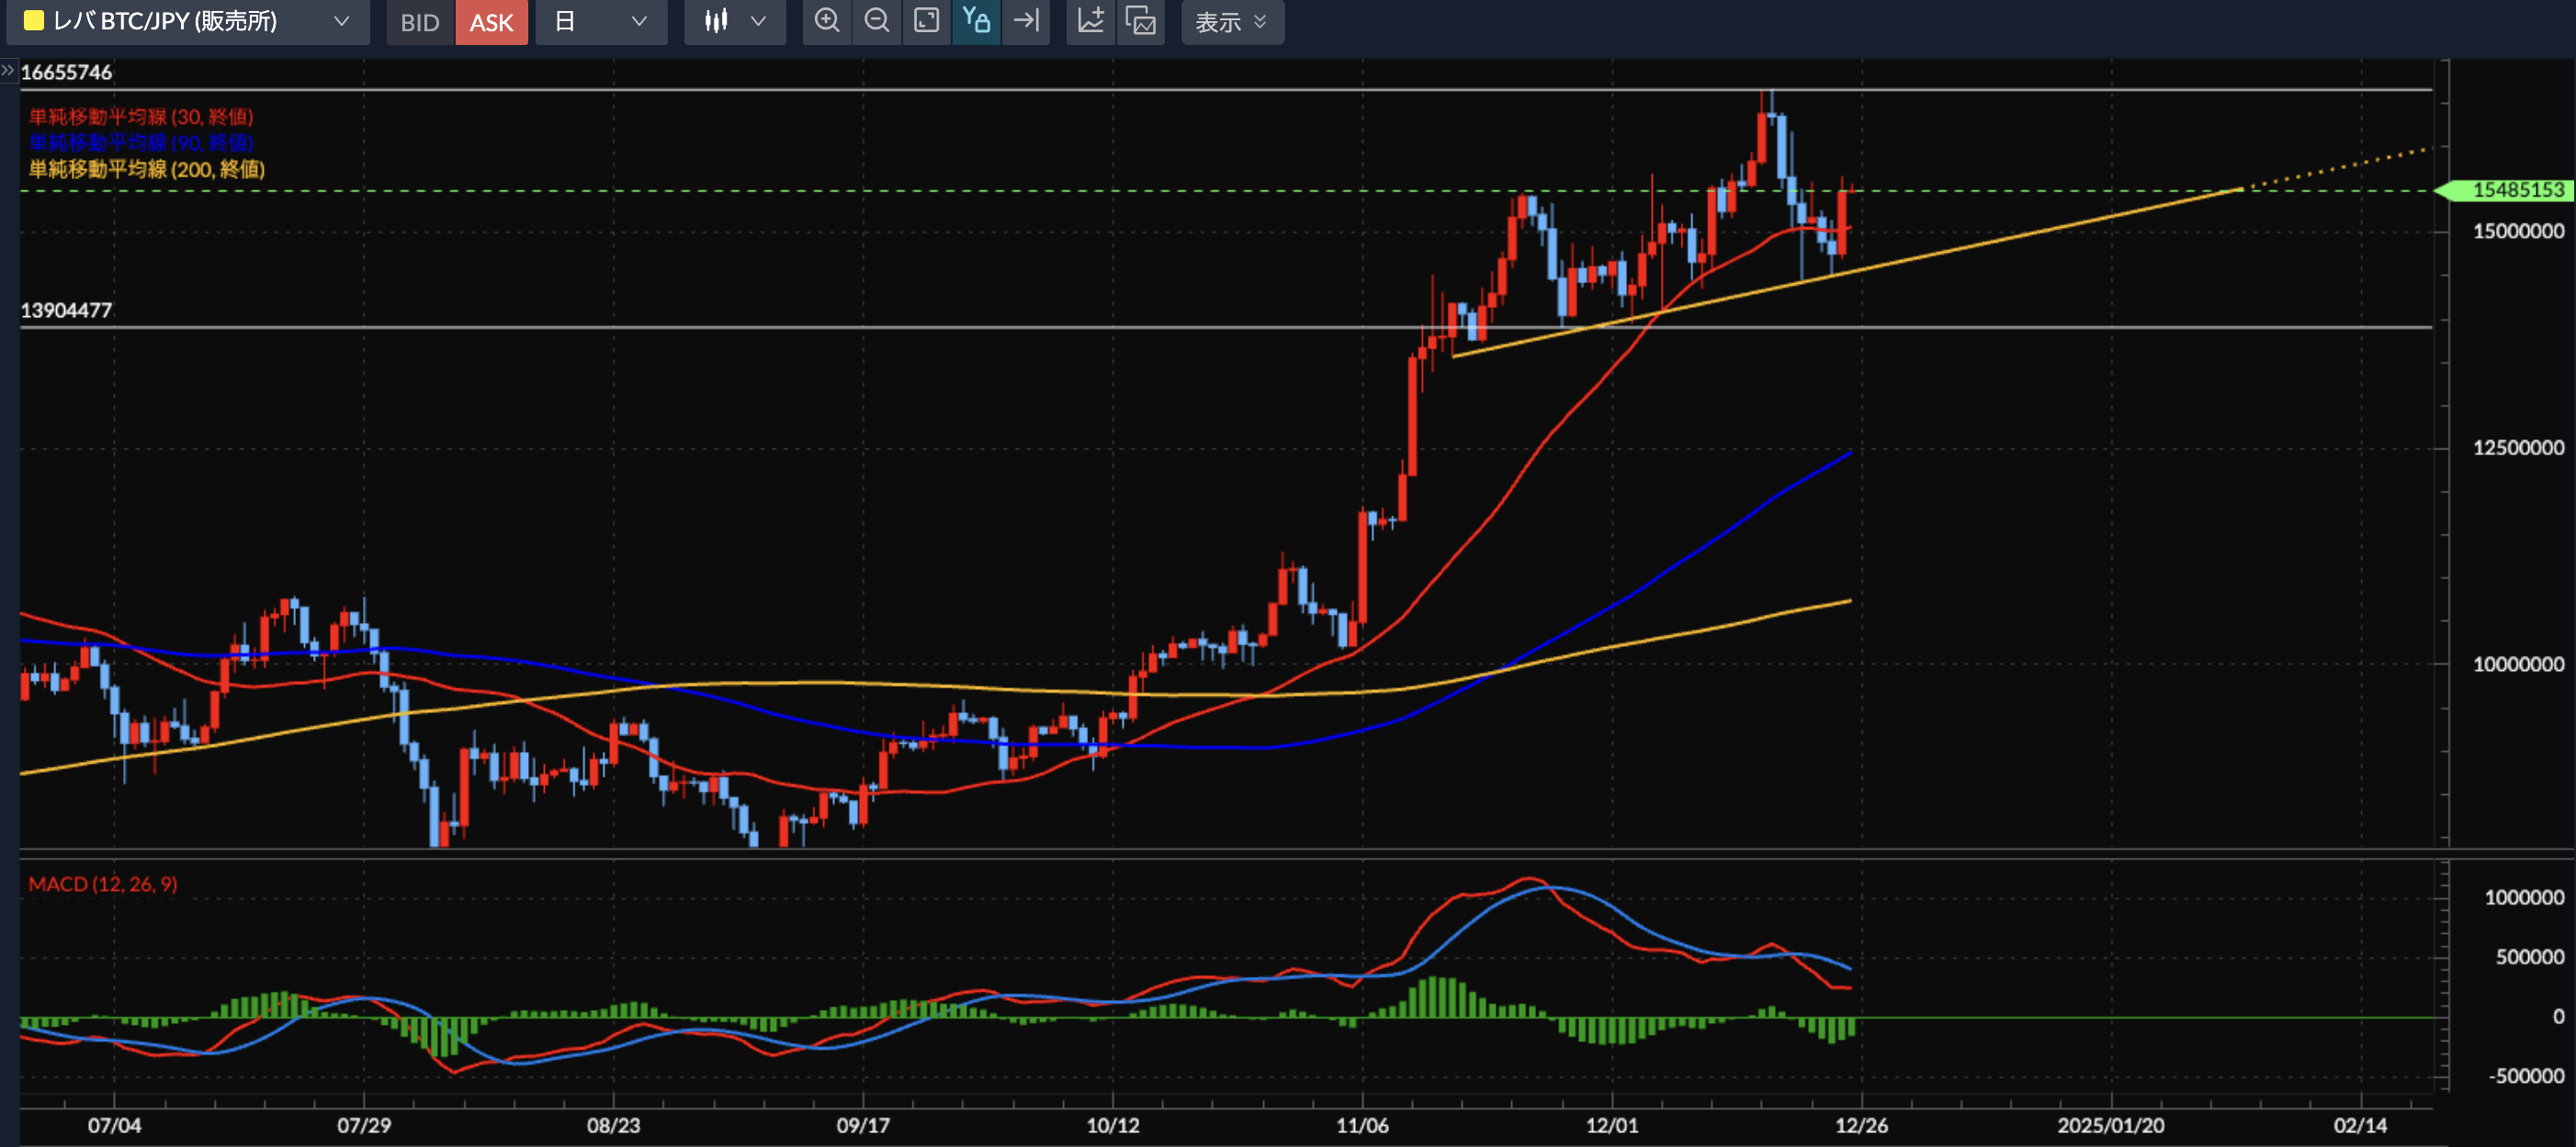
Task: Click the 11/06 date axis label
Action: click(x=1362, y=1125)
